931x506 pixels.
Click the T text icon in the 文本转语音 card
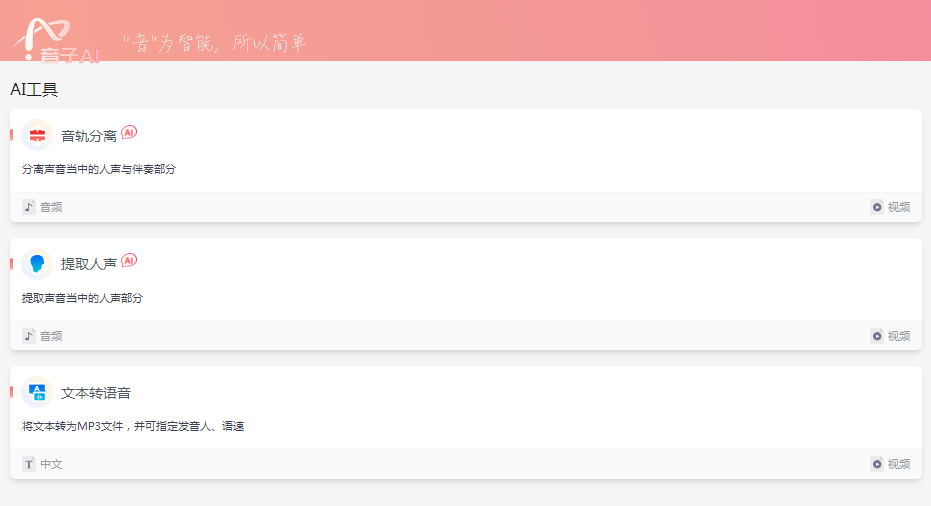28,464
